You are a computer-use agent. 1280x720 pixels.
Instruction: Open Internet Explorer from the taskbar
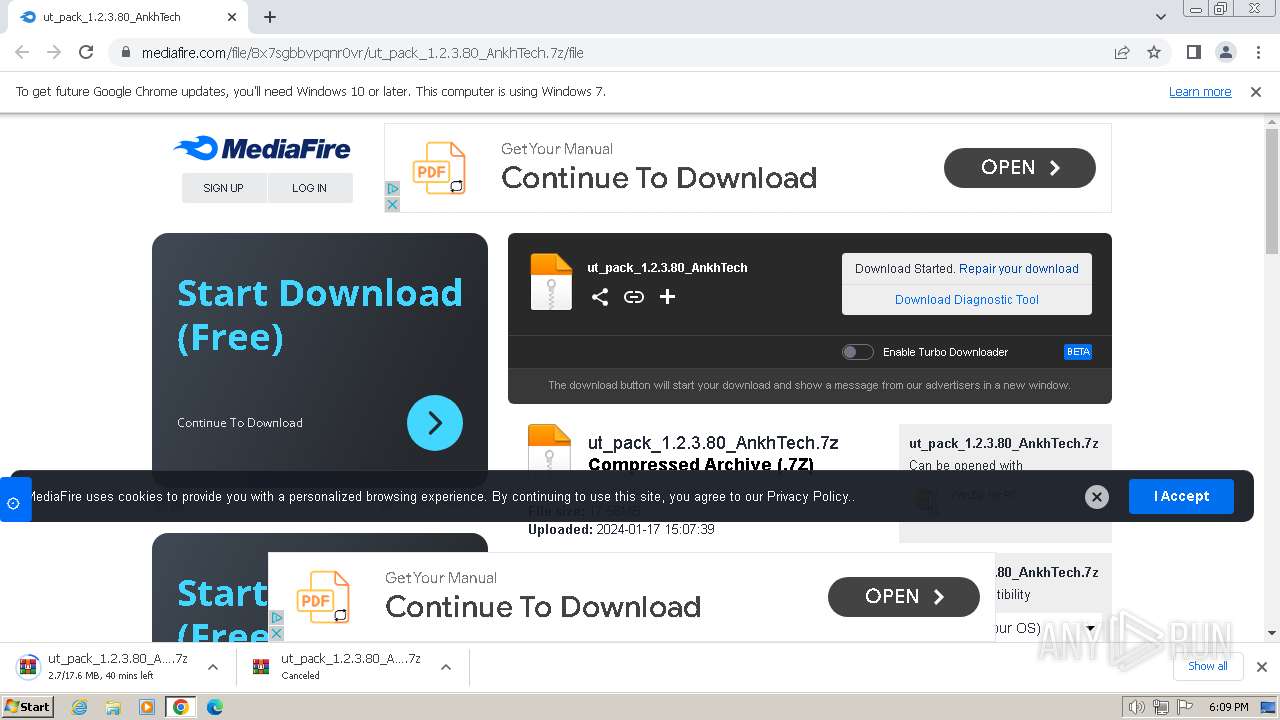[x=80, y=707]
